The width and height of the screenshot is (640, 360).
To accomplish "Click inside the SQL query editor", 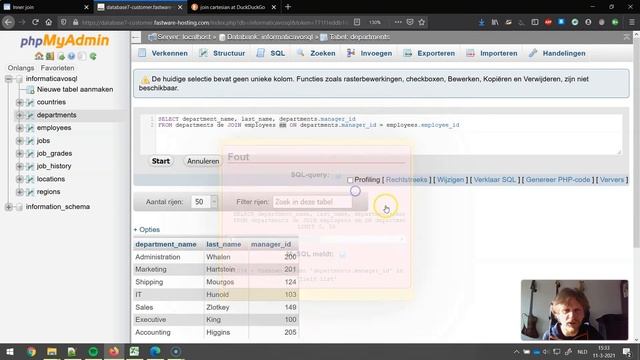I will [x=381, y=135].
